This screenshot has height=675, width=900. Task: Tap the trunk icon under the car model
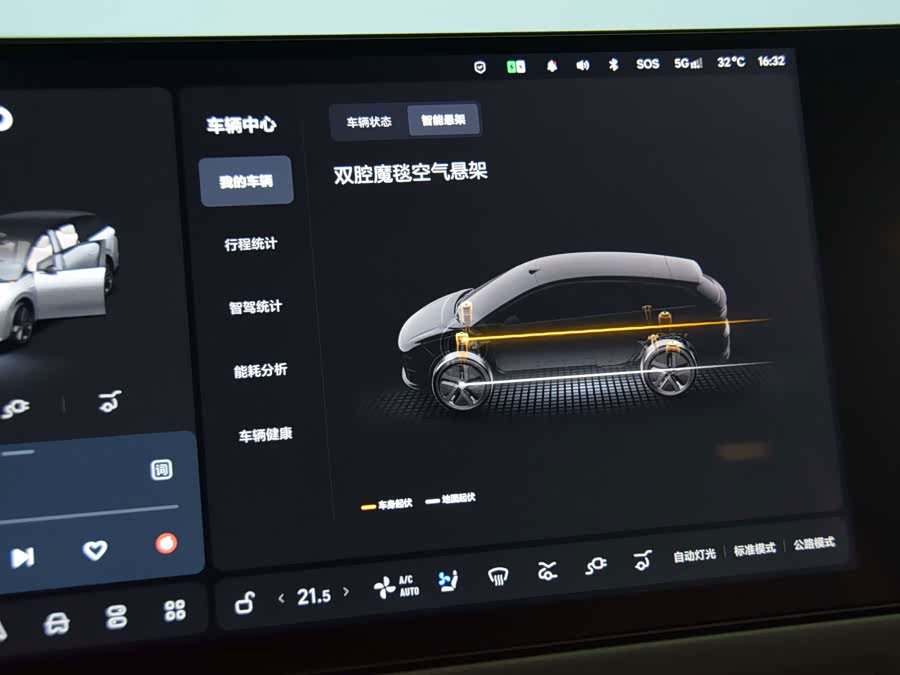[x=110, y=401]
